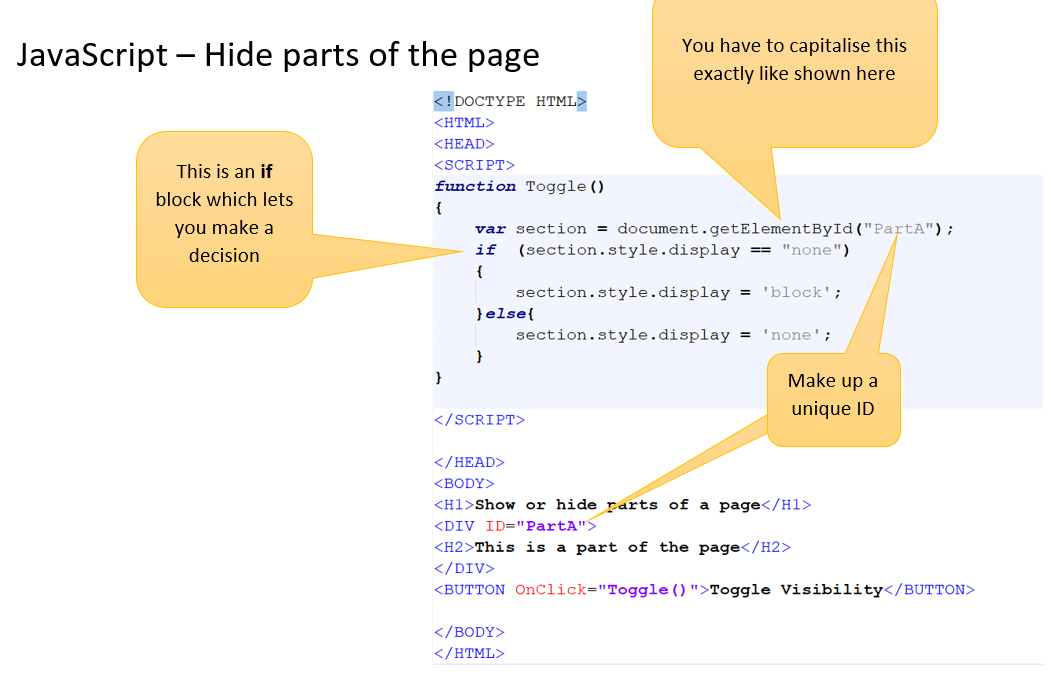Click the closing </HTML> tag

(x=469, y=653)
